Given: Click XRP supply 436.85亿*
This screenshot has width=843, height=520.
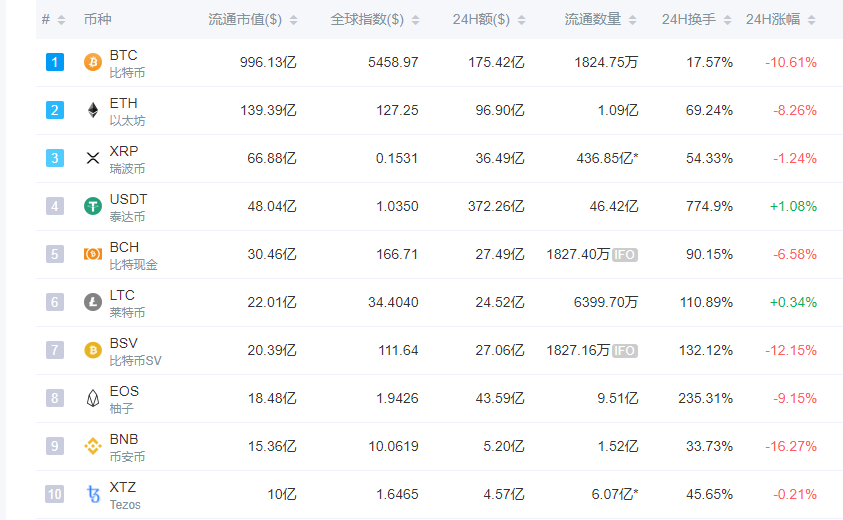Looking at the screenshot, I should 608,158.
